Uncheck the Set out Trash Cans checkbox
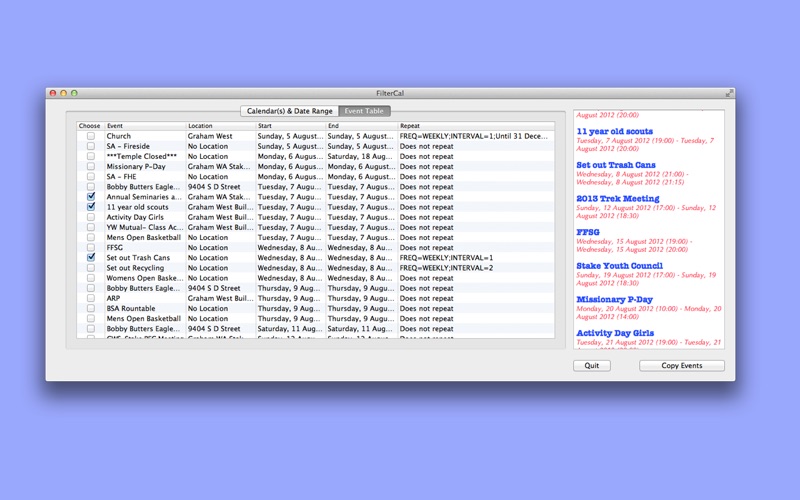 pyautogui.click(x=91, y=258)
